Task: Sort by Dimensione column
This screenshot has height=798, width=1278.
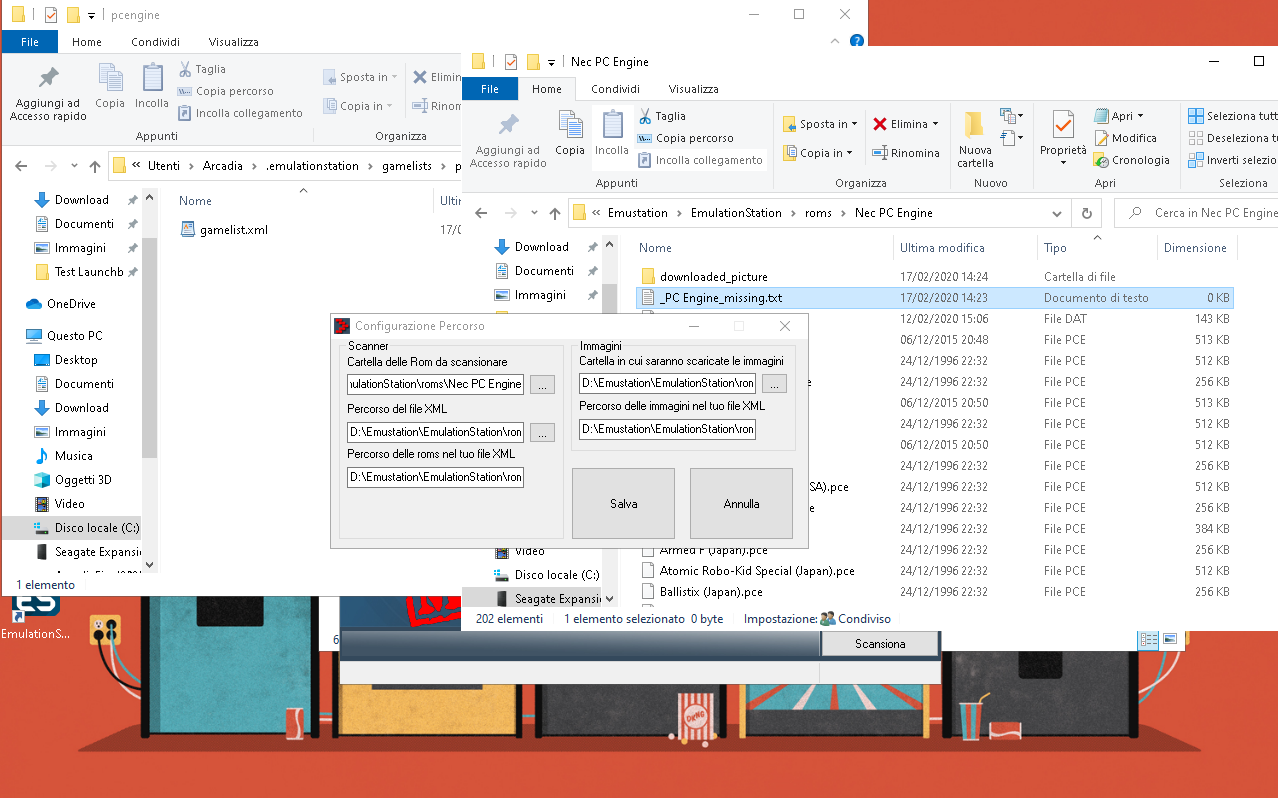Action: (1195, 248)
